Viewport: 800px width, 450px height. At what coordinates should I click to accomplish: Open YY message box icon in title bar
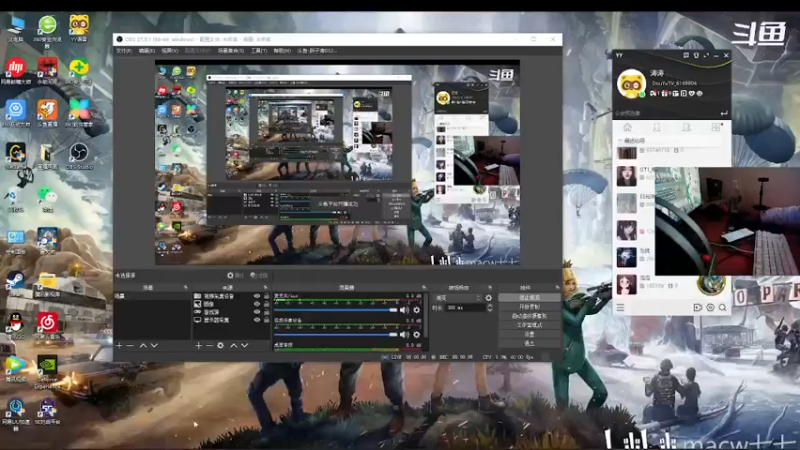pos(686,55)
